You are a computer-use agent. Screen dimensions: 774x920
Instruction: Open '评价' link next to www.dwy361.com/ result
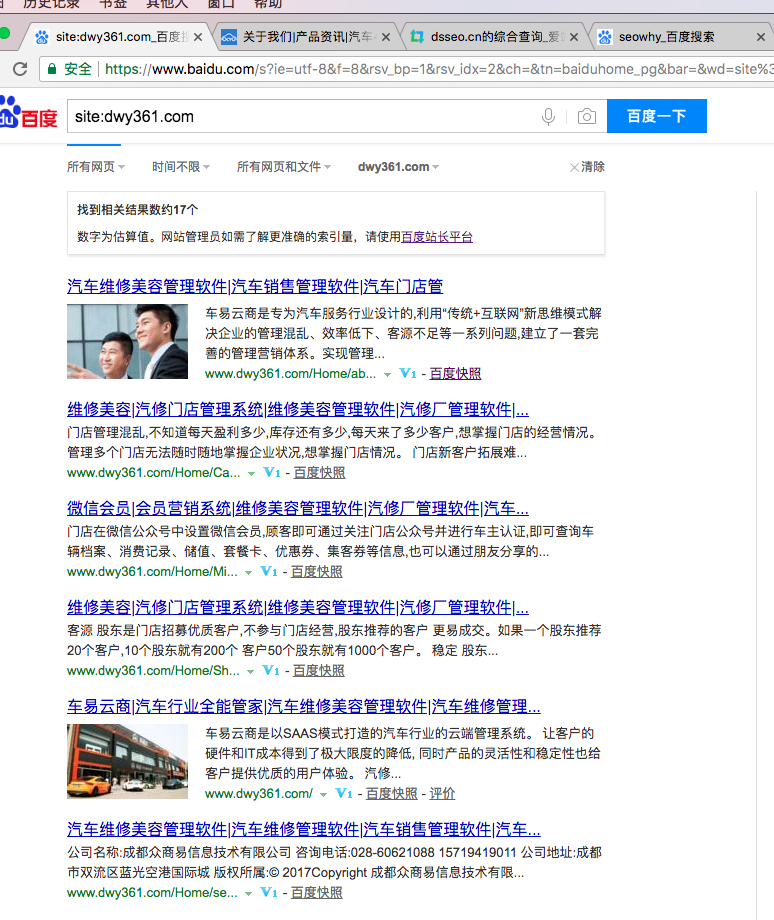pos(442,793)
